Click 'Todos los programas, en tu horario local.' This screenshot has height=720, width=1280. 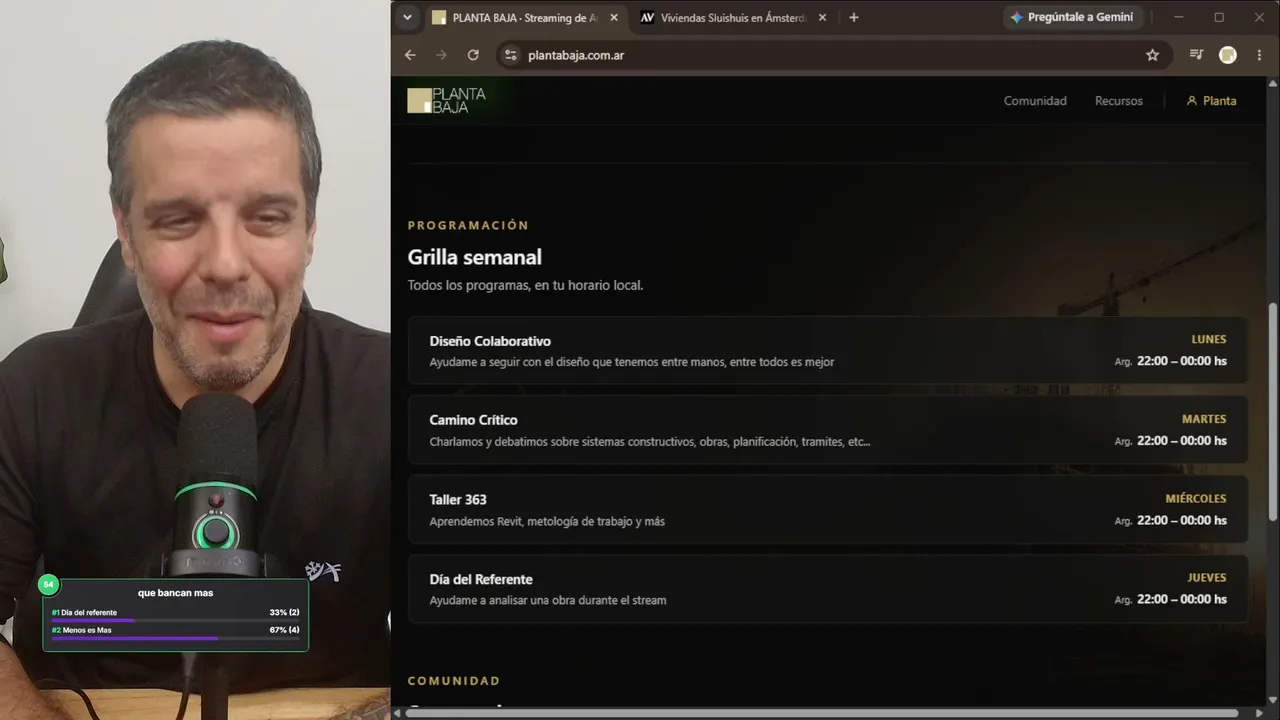pyautogui.click(x=525, y=285)
